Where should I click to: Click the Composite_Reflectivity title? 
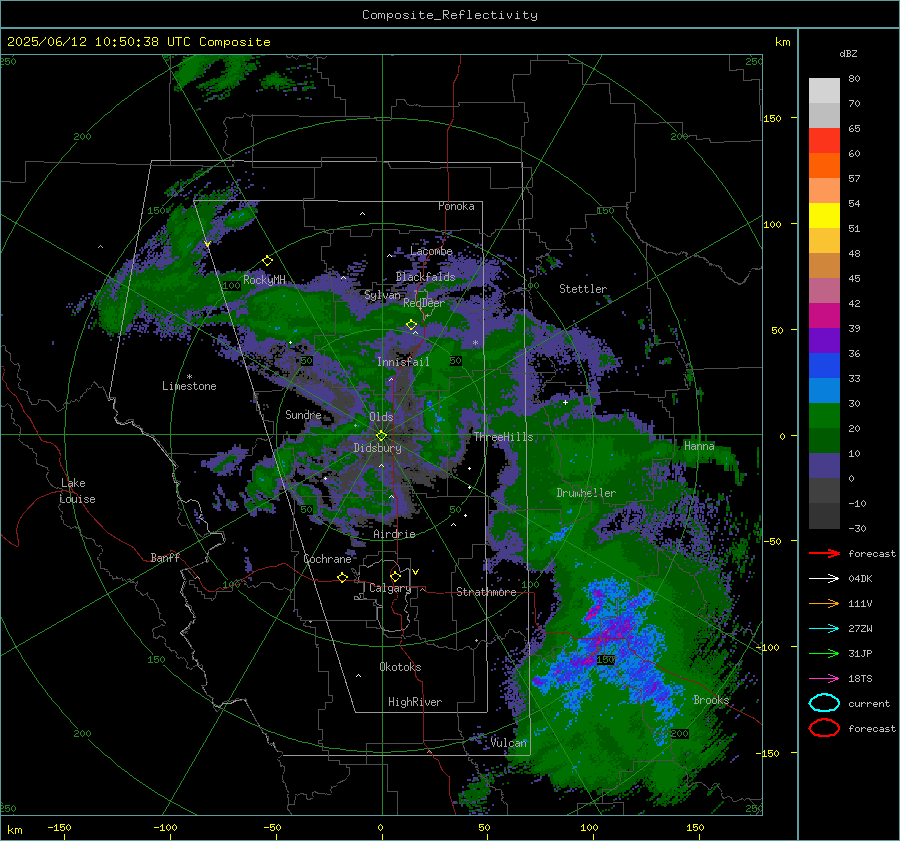click(x=450, y=15)
